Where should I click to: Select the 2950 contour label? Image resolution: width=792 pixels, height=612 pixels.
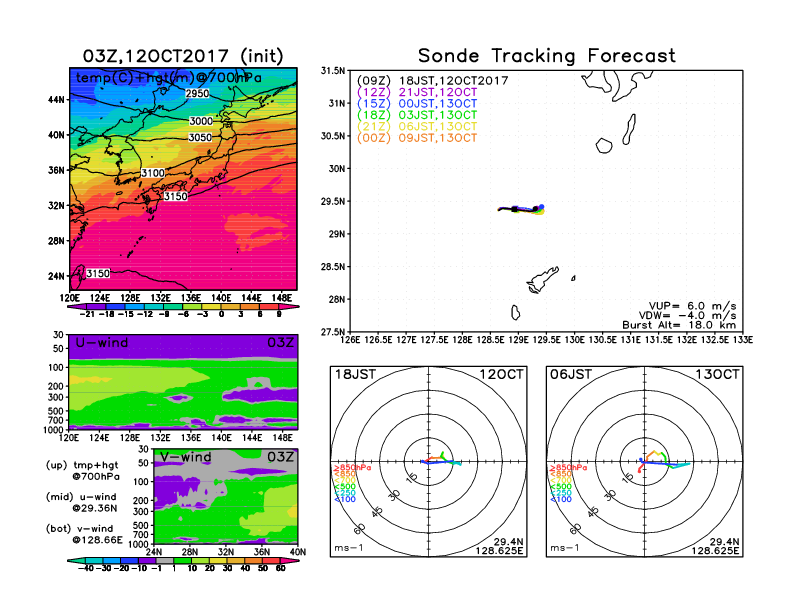click(x=197, y=93)
